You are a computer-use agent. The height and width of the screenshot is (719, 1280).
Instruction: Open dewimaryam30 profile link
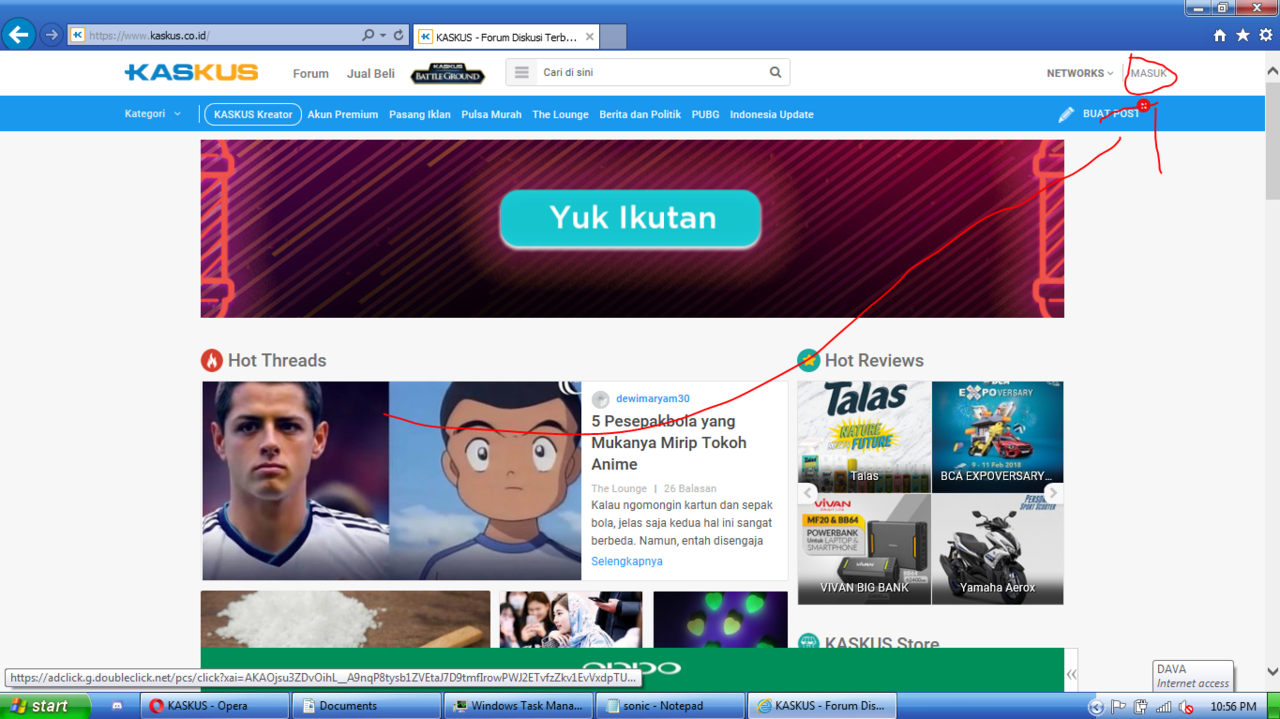(x=652, y=399)
